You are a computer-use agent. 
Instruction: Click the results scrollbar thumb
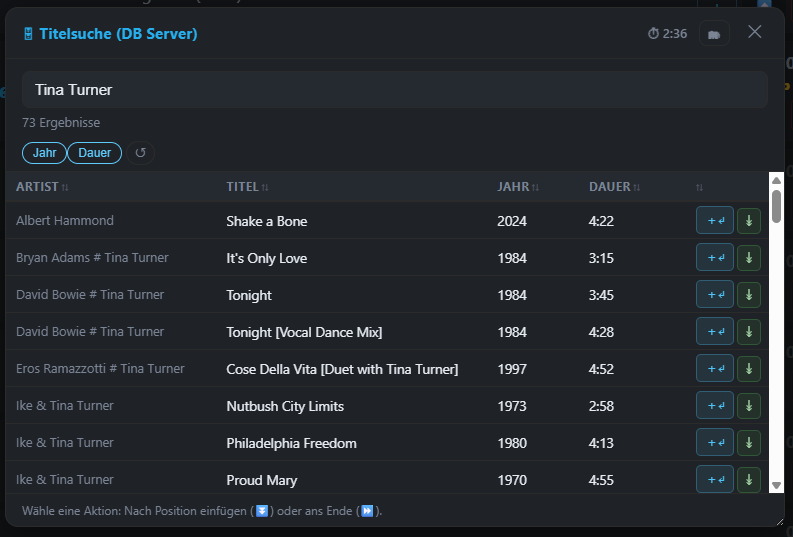point(776,206)
